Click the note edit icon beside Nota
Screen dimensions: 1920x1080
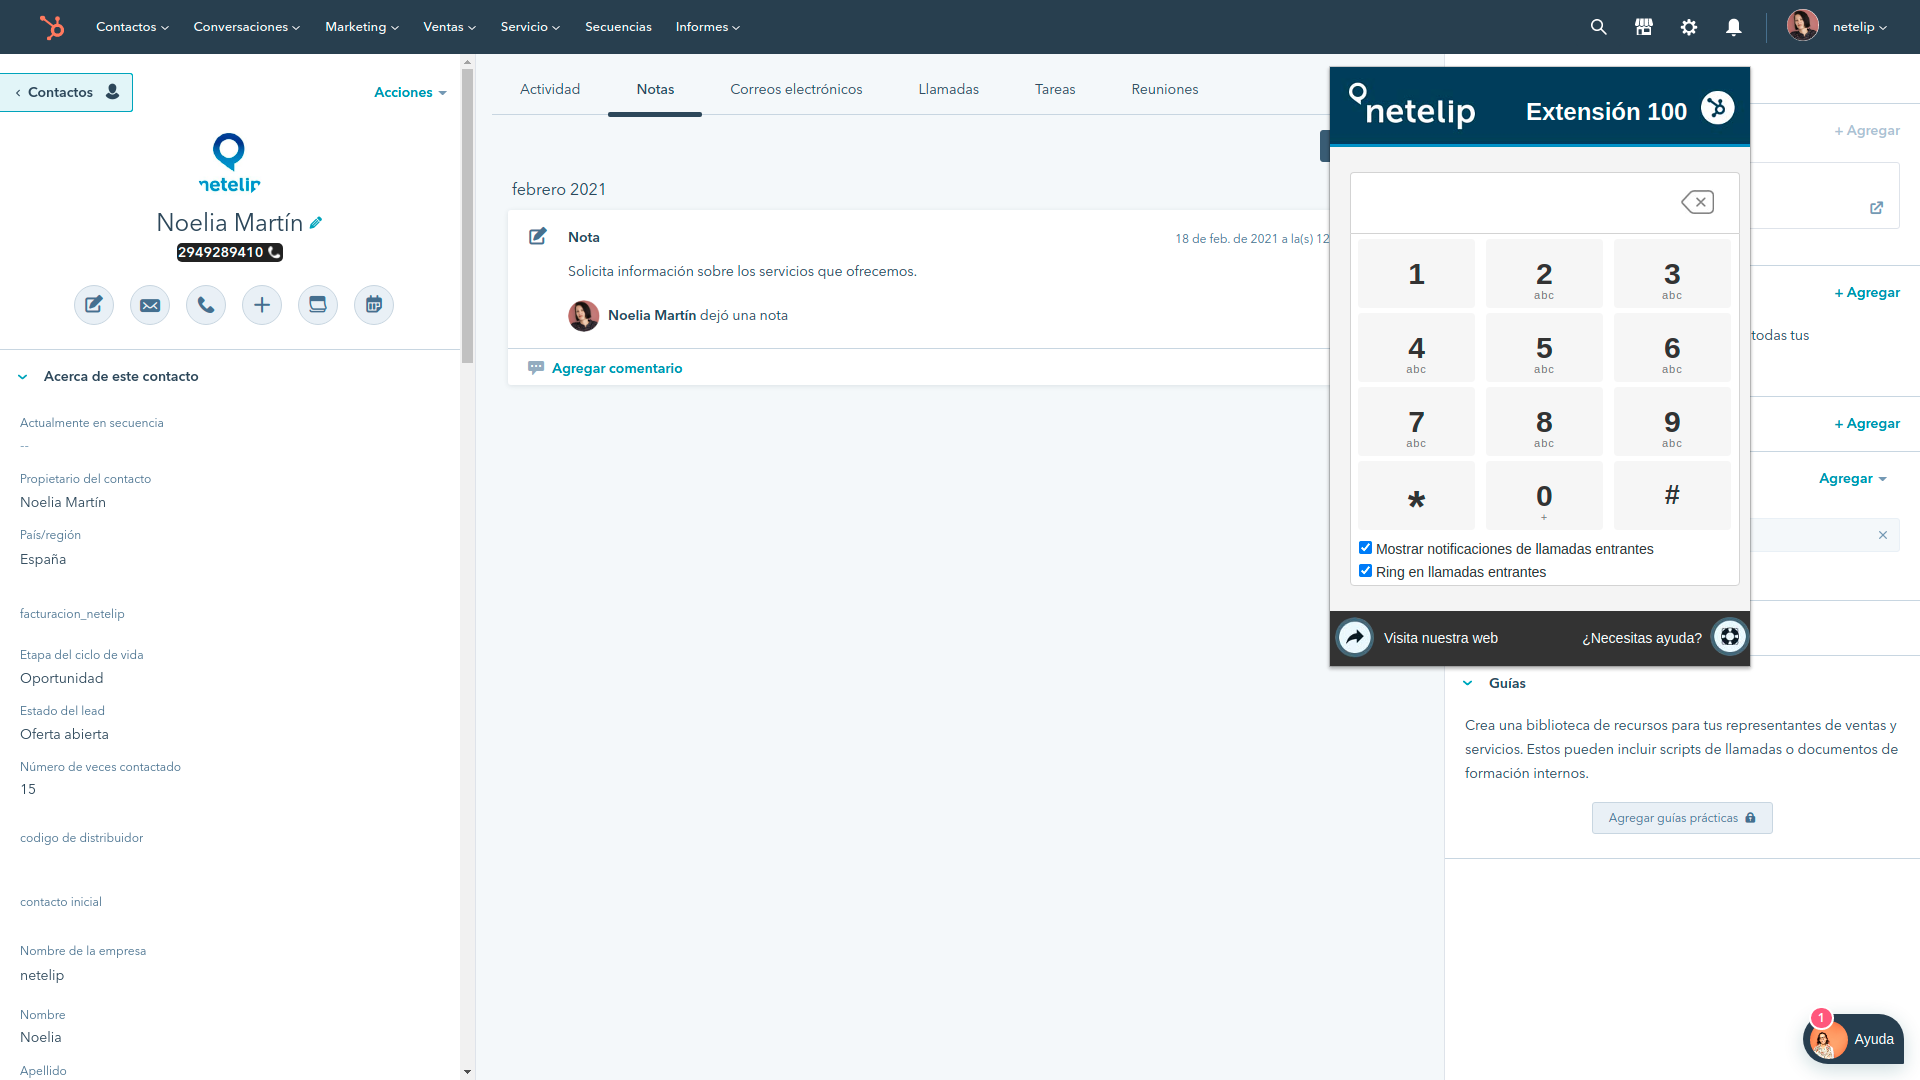coord(538,236)
